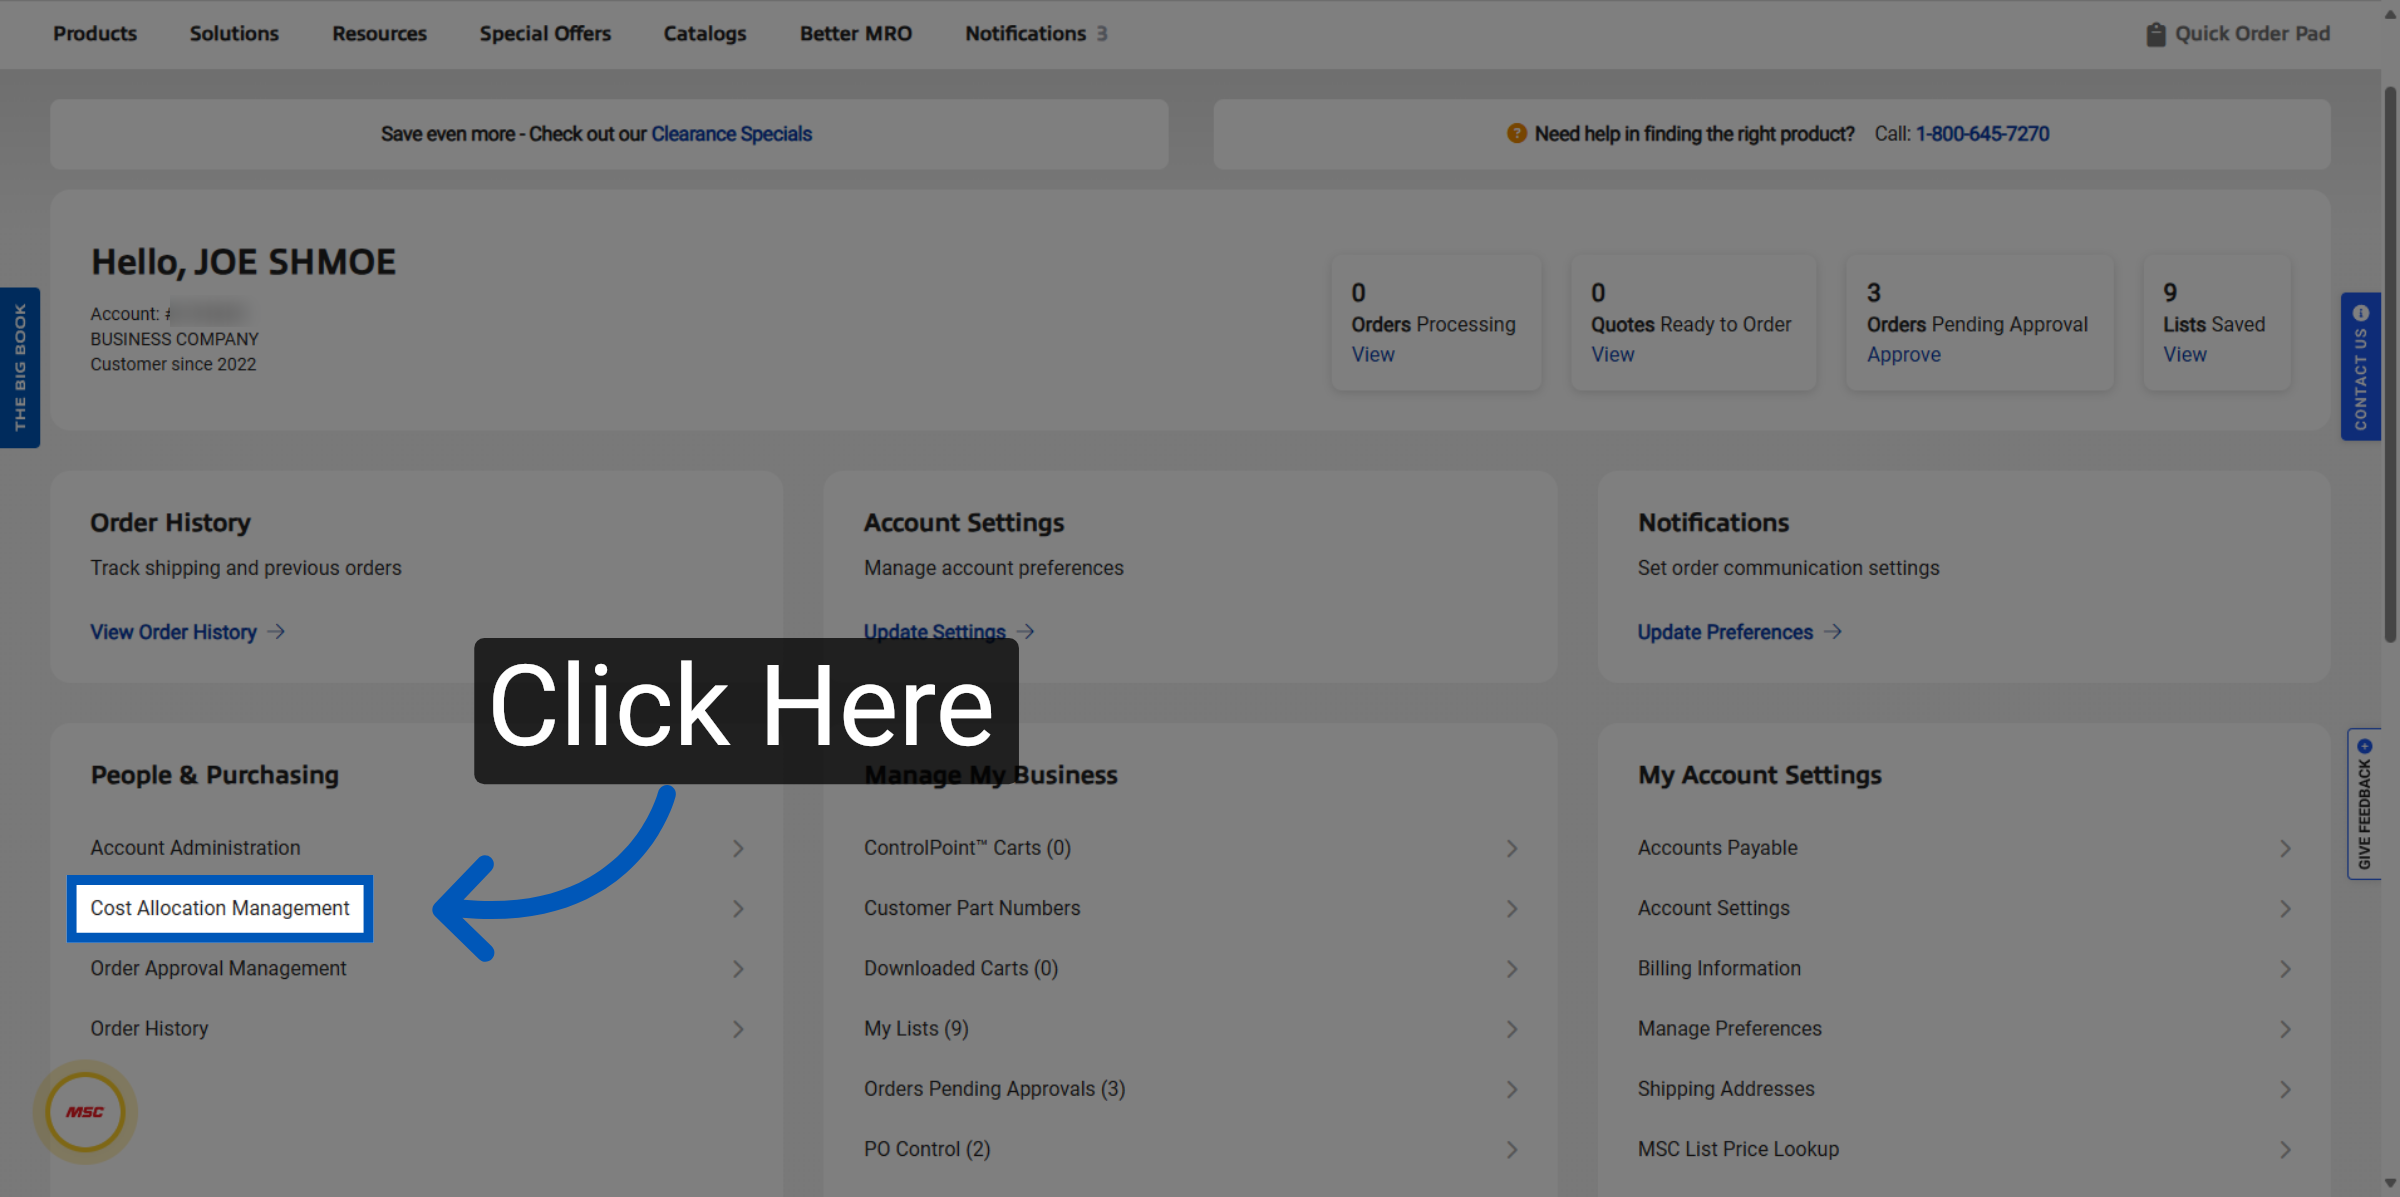Open Orders Pending Approvals (3)
Viewport: 2400px width, 1197px height.
(994, 1089)
